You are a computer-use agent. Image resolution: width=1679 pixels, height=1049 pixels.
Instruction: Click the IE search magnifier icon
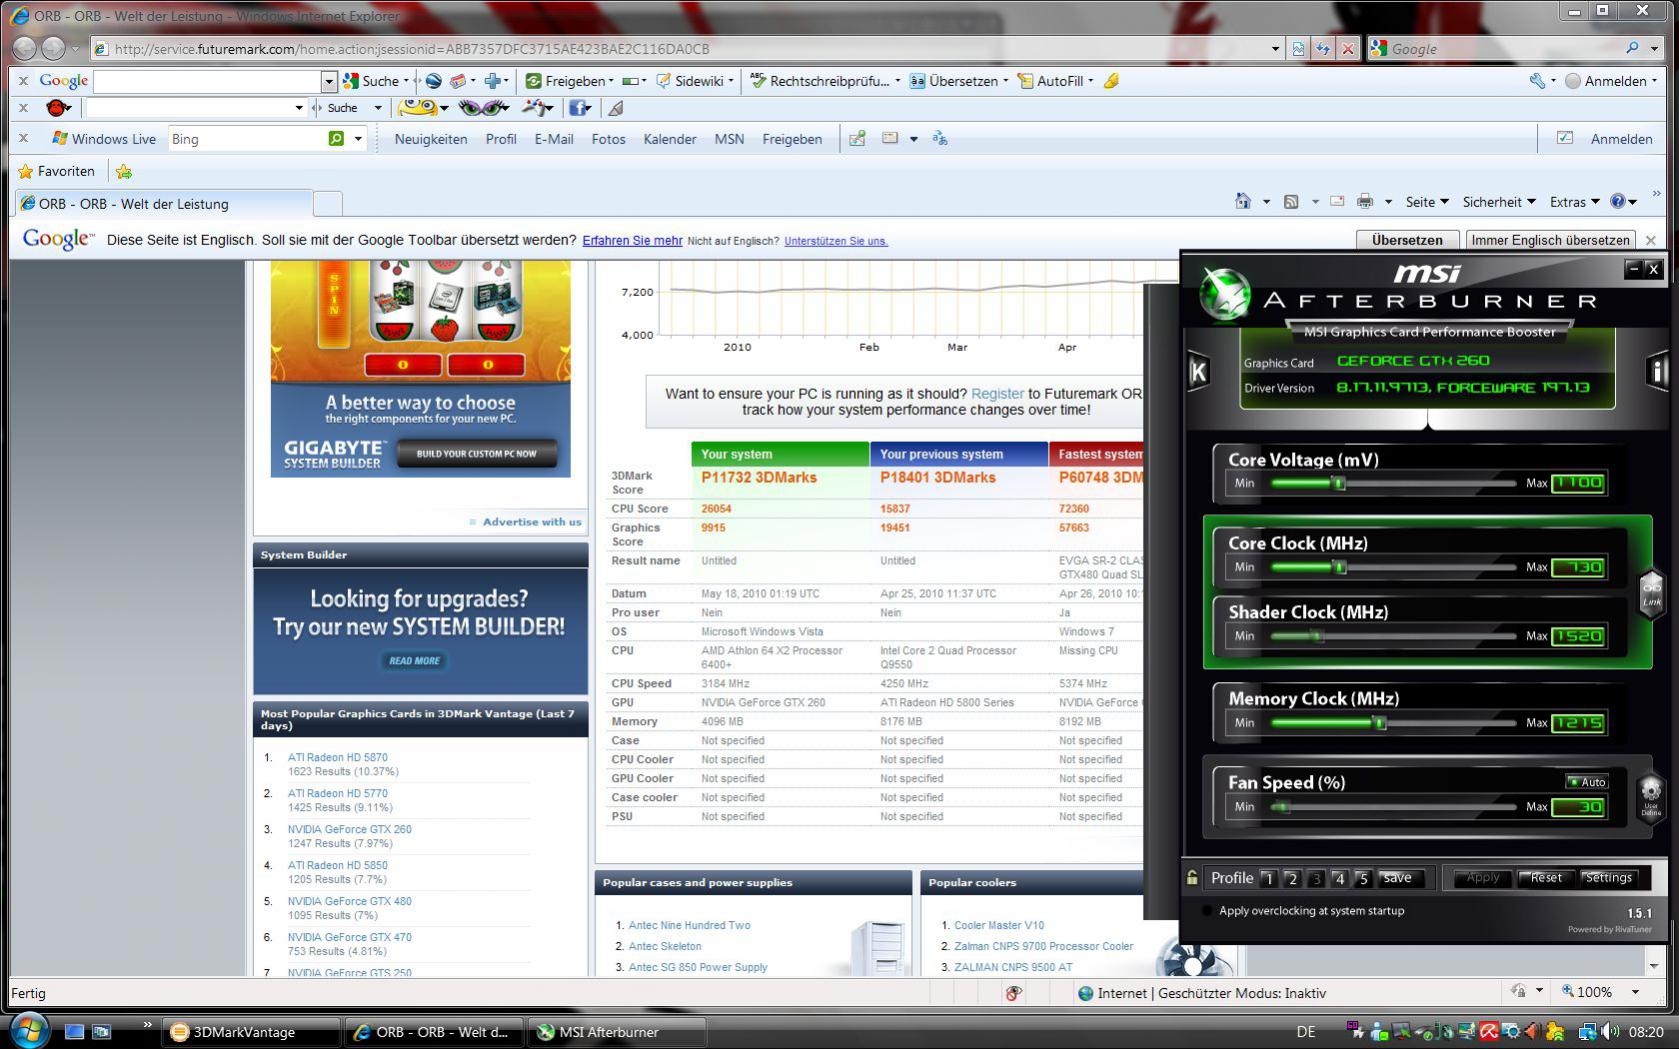(x=1633, y=48)
